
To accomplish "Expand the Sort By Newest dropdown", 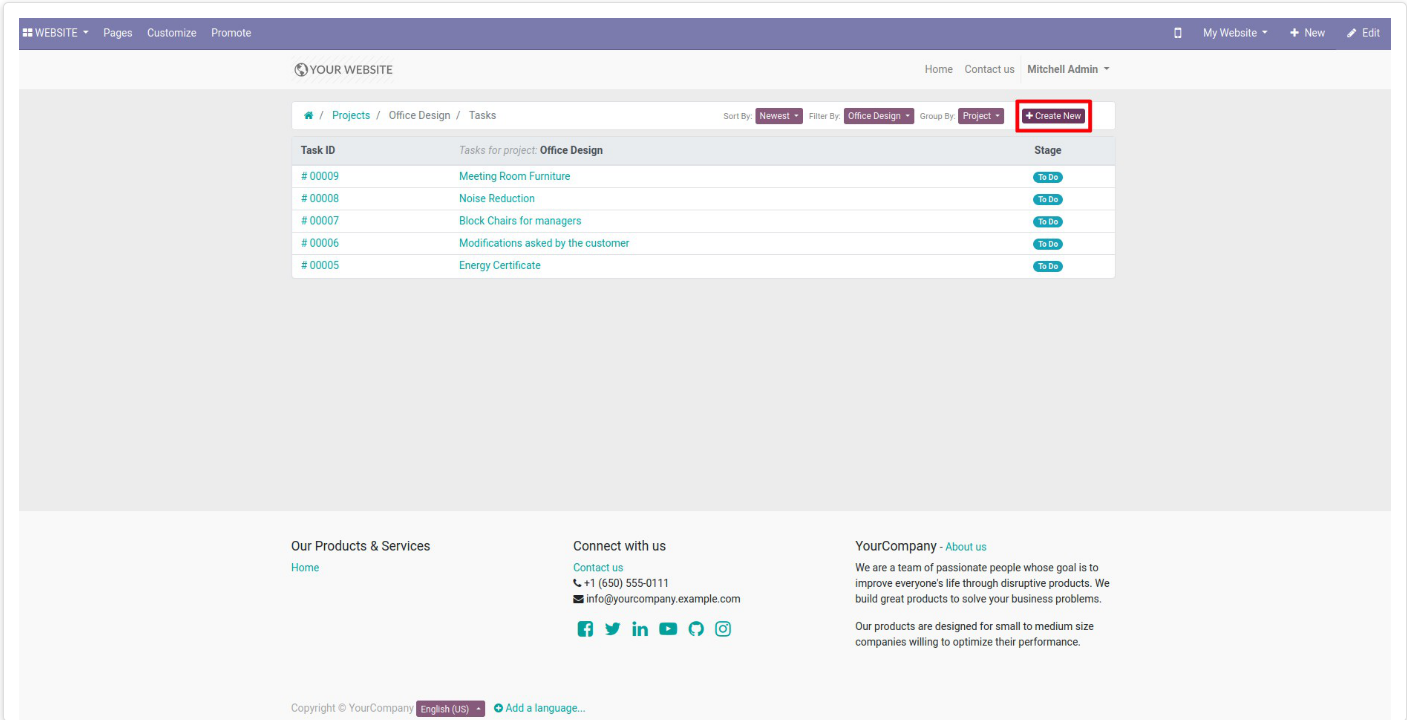I will [x=779, y=116].
